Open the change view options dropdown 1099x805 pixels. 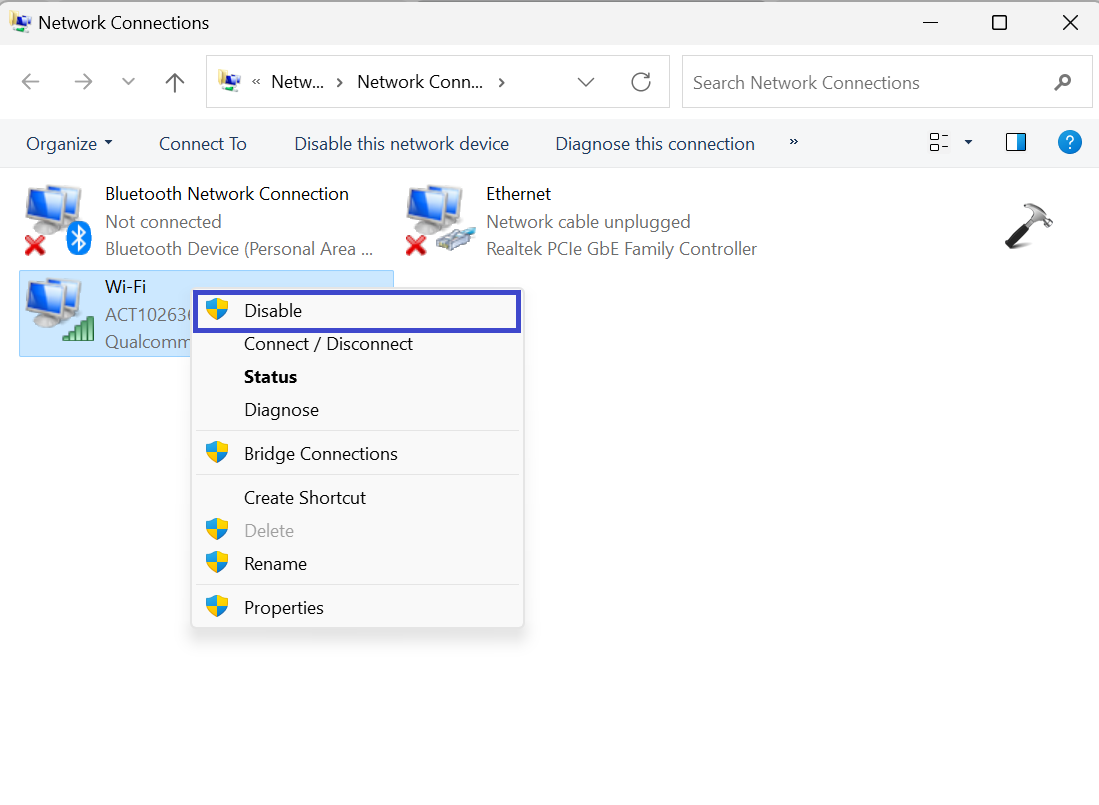pos(968,143)
